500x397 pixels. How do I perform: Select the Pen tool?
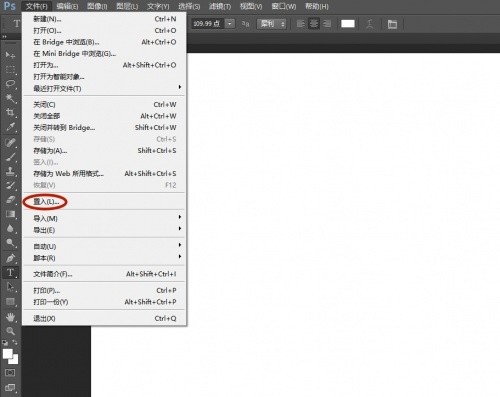point(11,258)
